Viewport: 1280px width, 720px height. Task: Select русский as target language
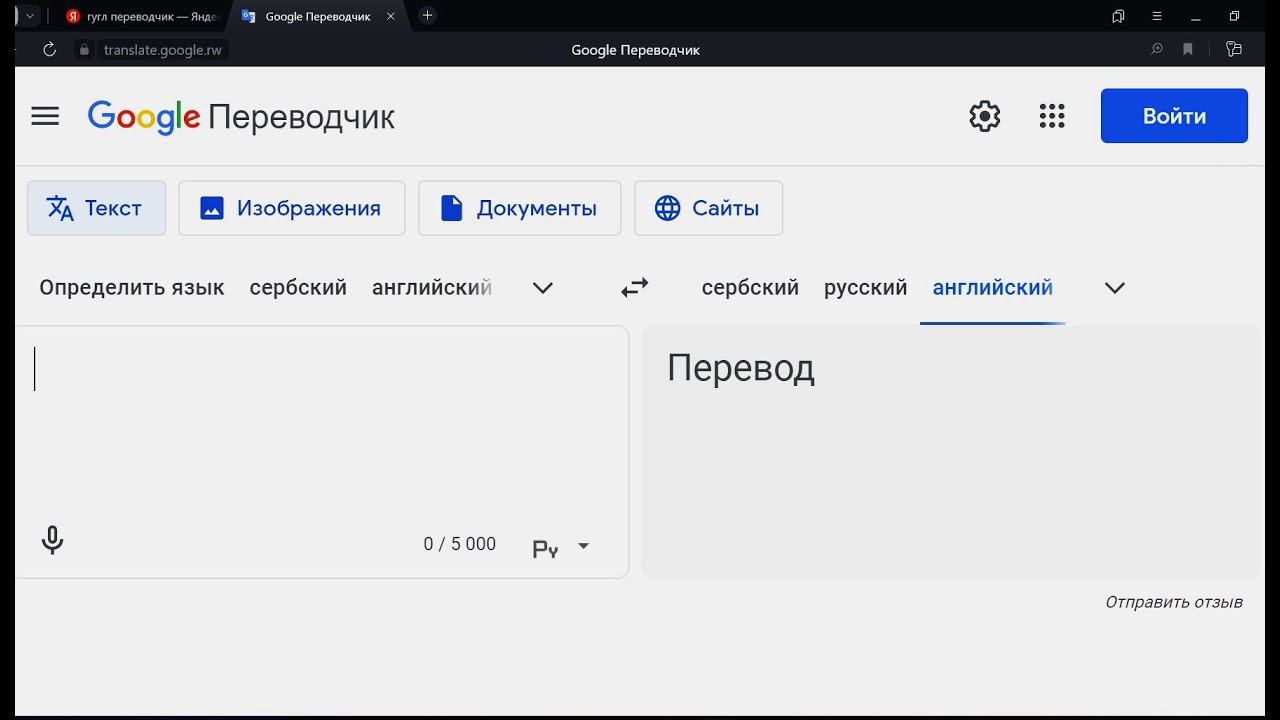(x=866, y=288)
